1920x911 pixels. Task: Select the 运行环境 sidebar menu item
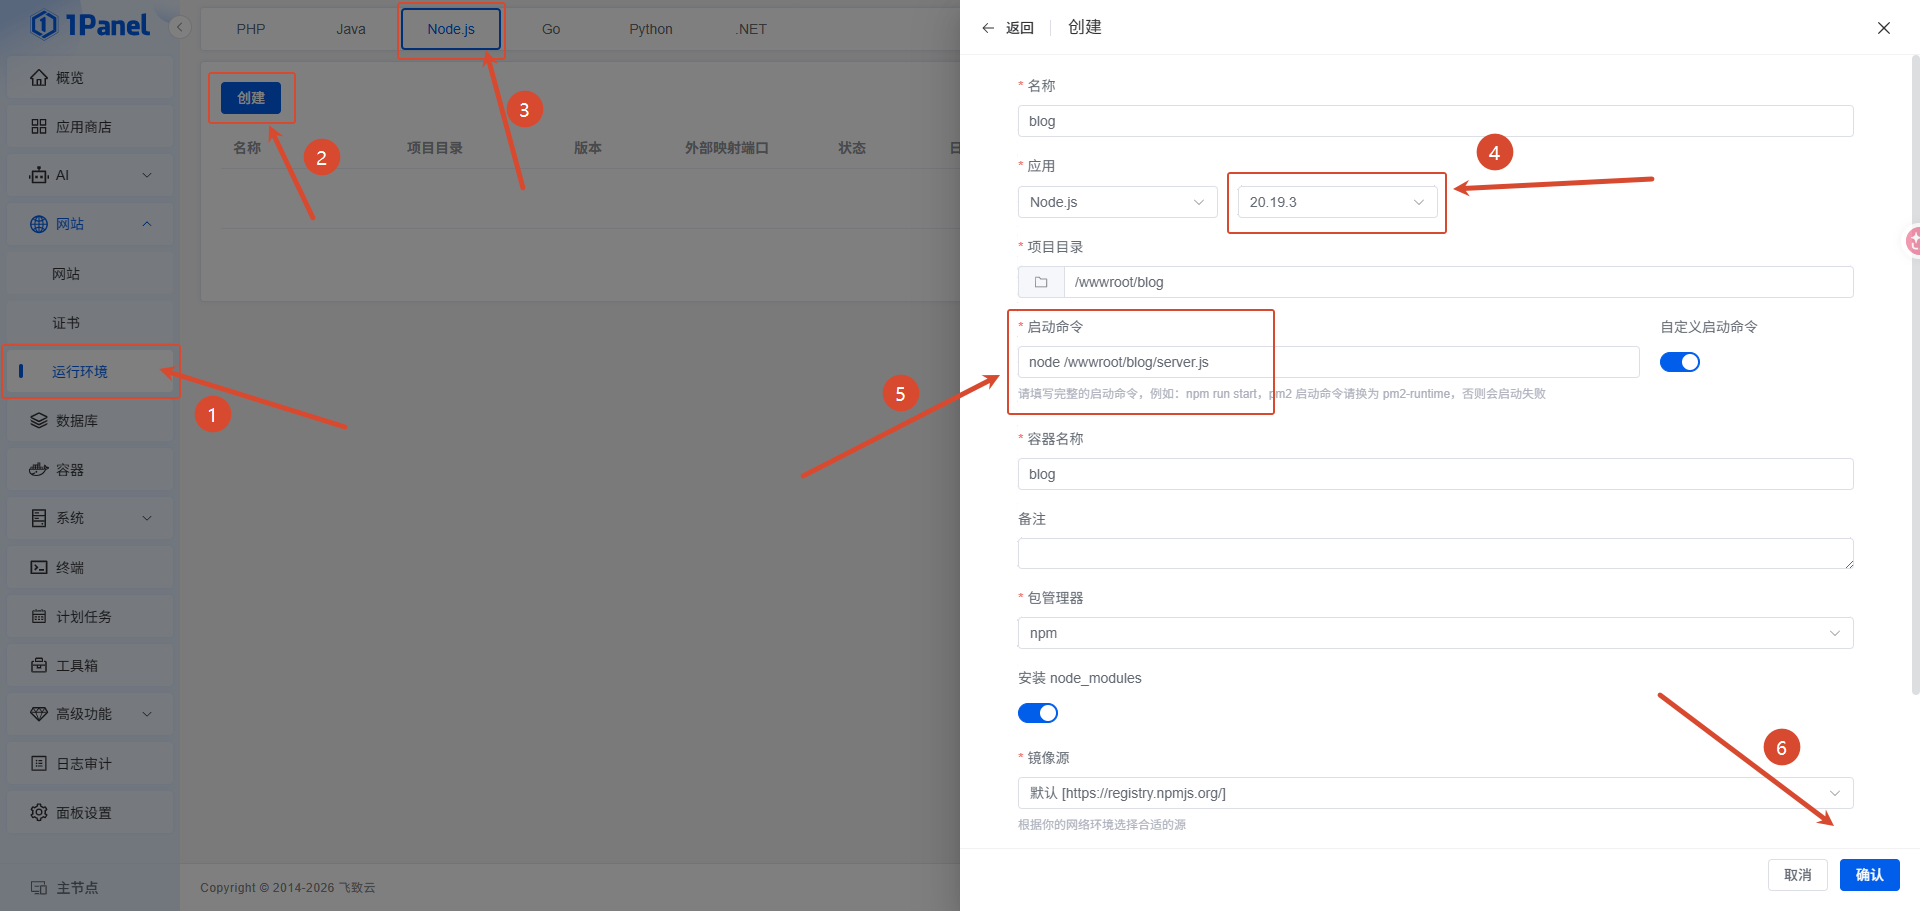coord(90,372)
